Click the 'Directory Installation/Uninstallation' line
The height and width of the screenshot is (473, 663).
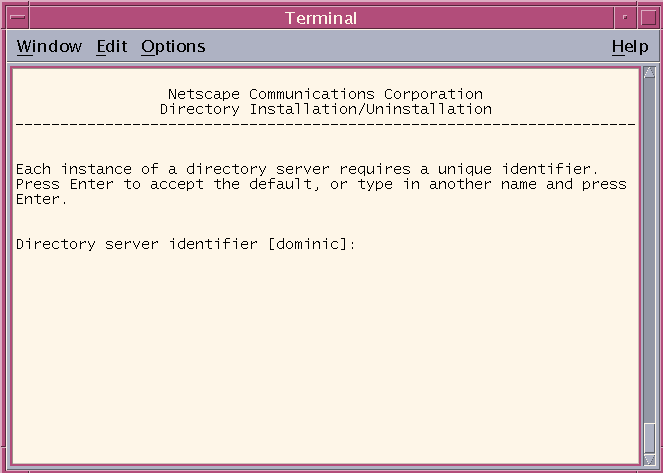tap(326, 109)
